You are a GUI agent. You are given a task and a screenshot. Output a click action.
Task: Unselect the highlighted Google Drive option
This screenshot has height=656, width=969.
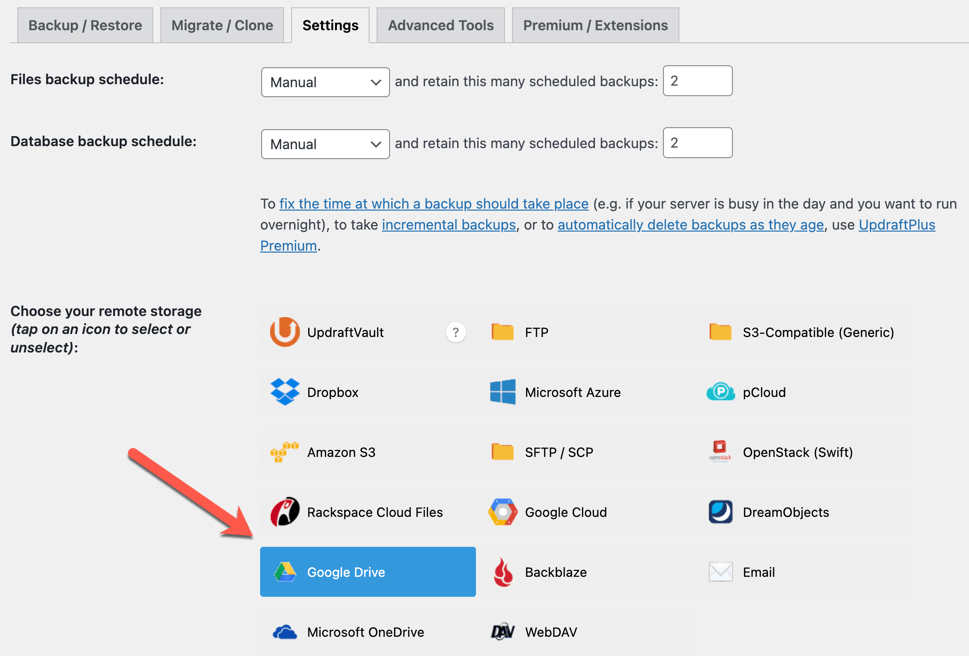click(367, 572)
